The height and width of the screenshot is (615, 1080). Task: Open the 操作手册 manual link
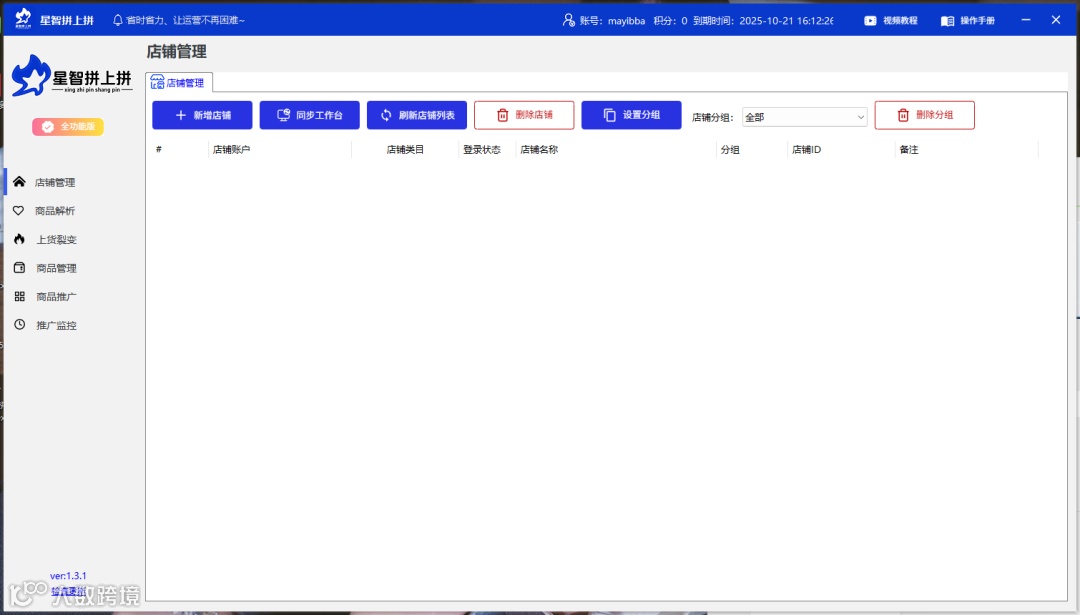(977, 21)
